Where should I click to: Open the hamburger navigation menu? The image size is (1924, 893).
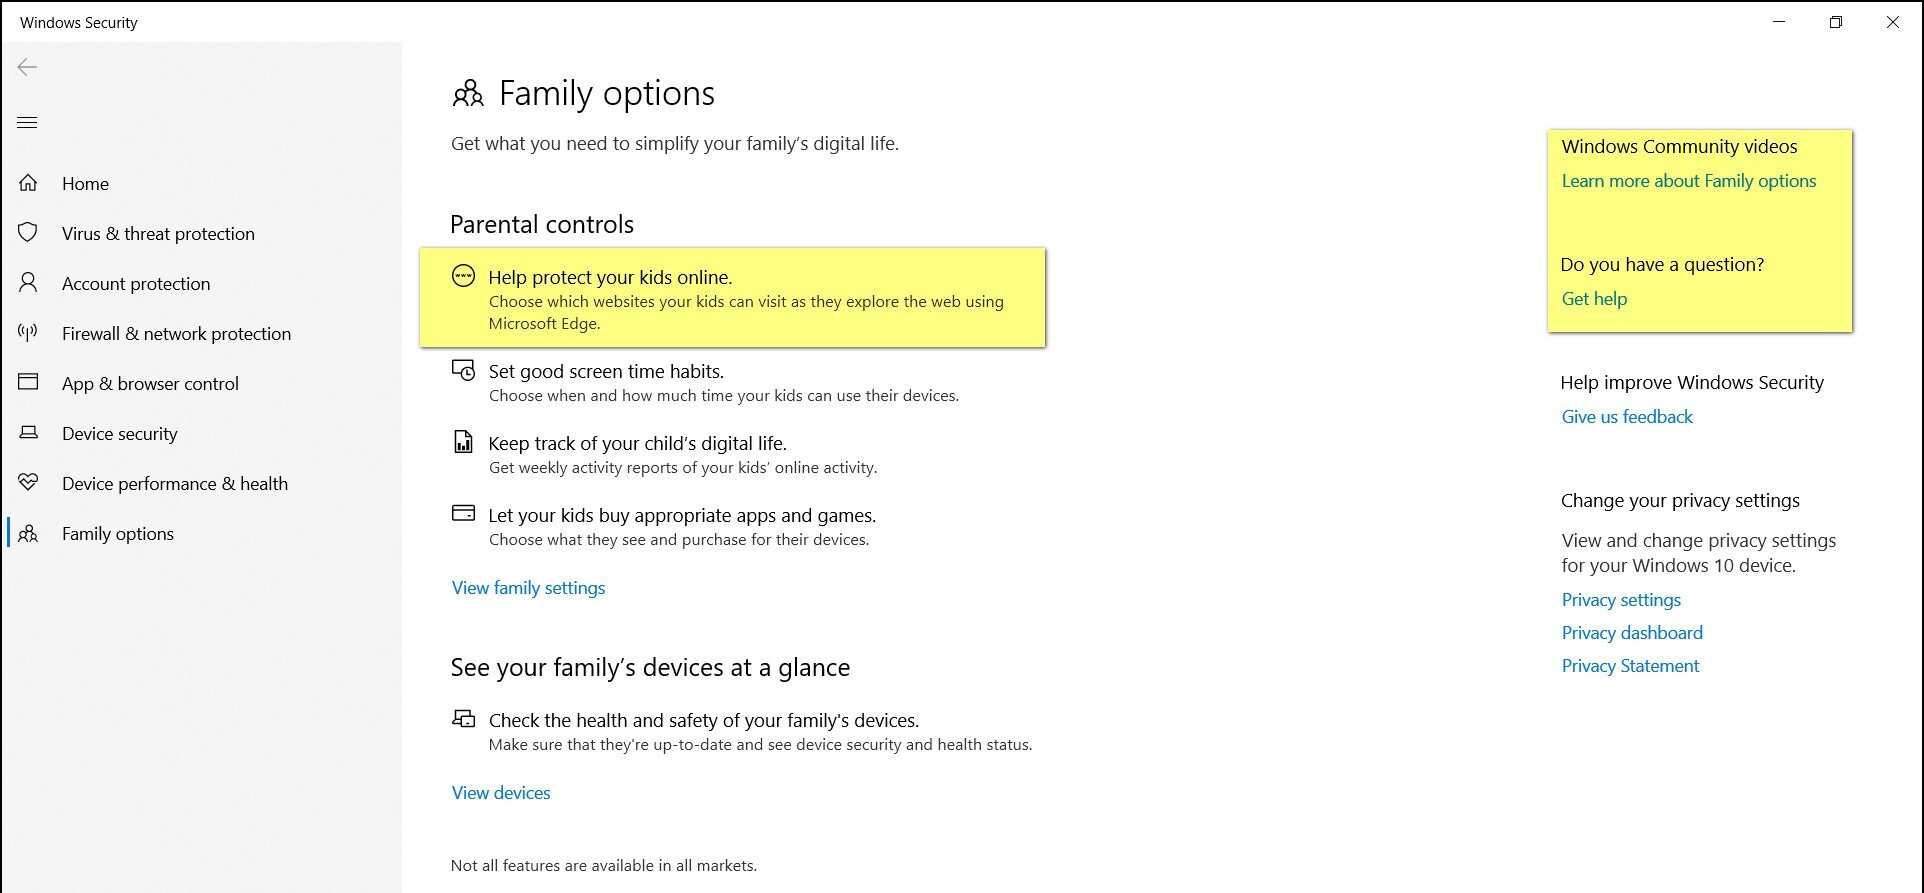point(27,122)
